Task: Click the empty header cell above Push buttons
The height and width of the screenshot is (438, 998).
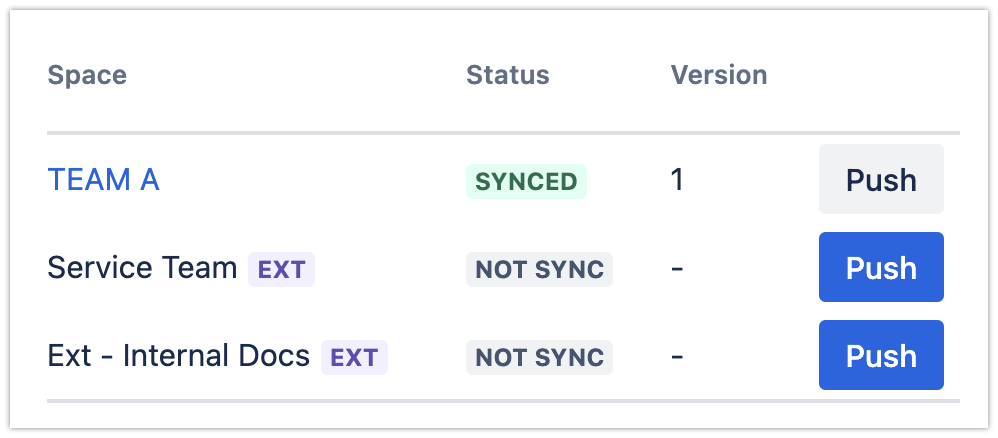Action: [x=881, y=75]
